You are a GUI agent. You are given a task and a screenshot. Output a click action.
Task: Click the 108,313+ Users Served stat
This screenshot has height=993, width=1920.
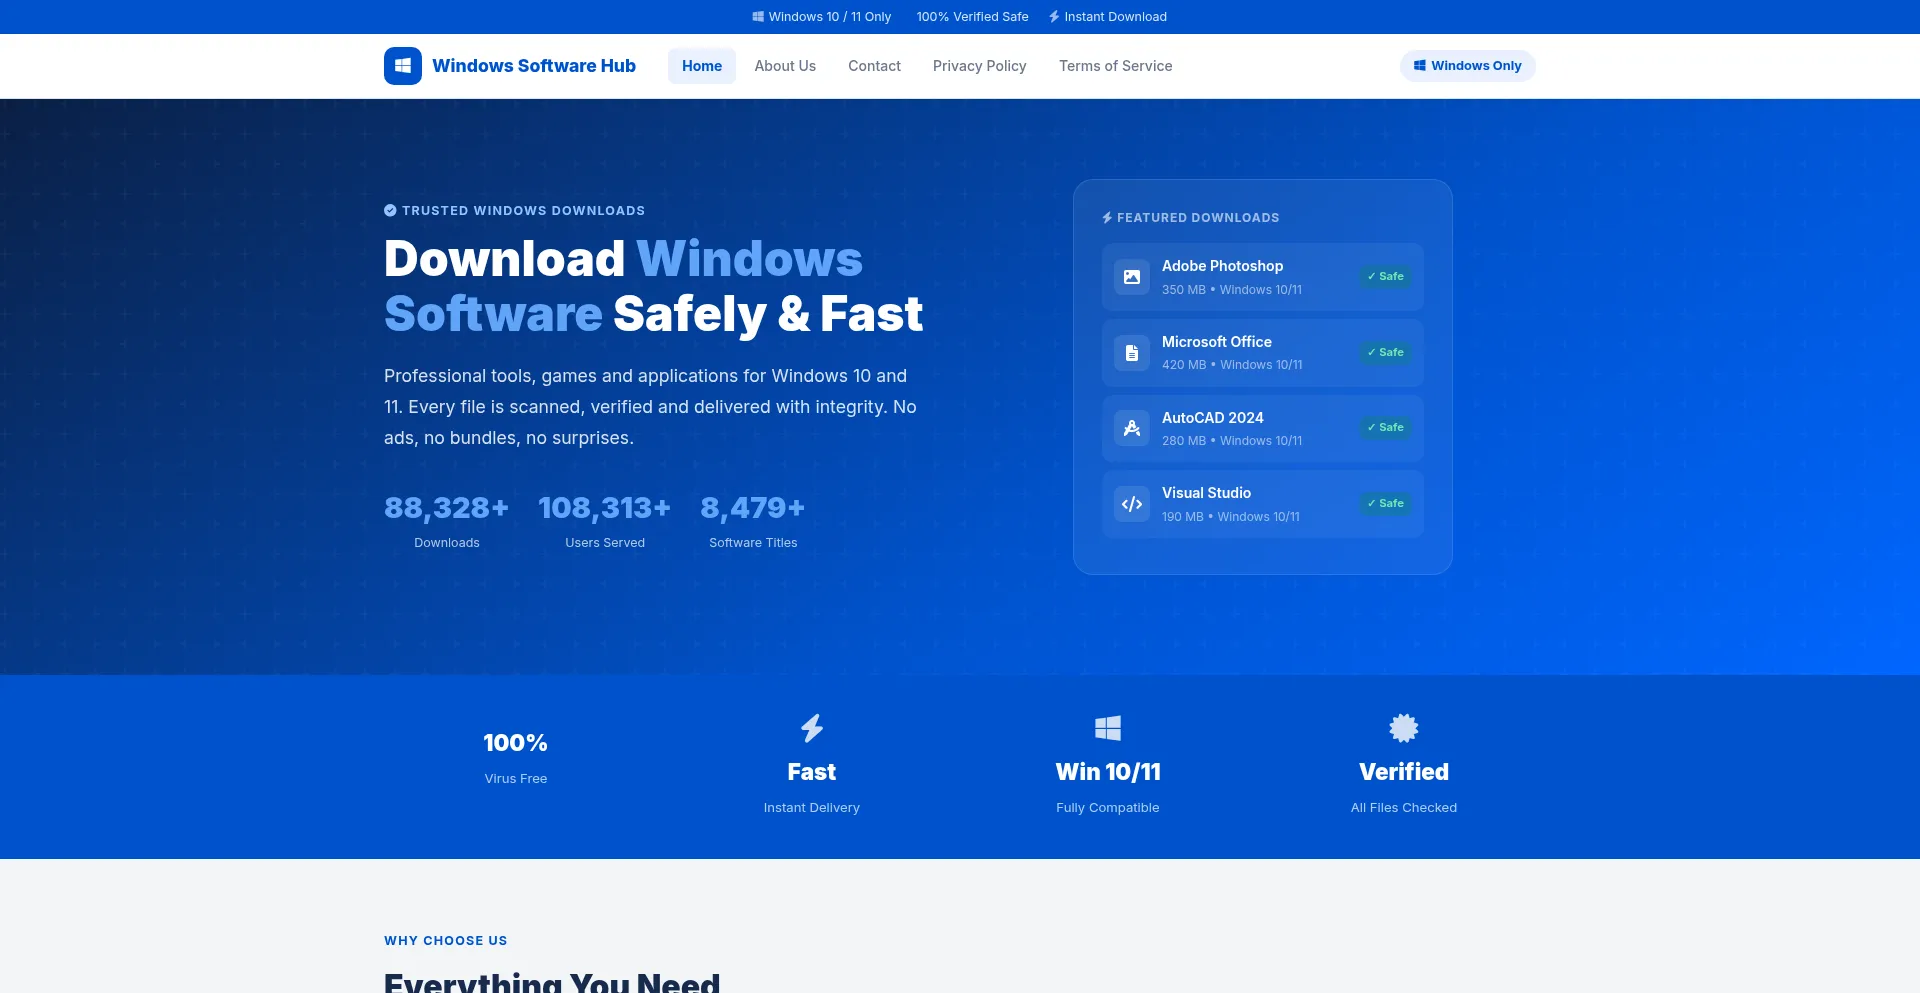tap(605, 521)
